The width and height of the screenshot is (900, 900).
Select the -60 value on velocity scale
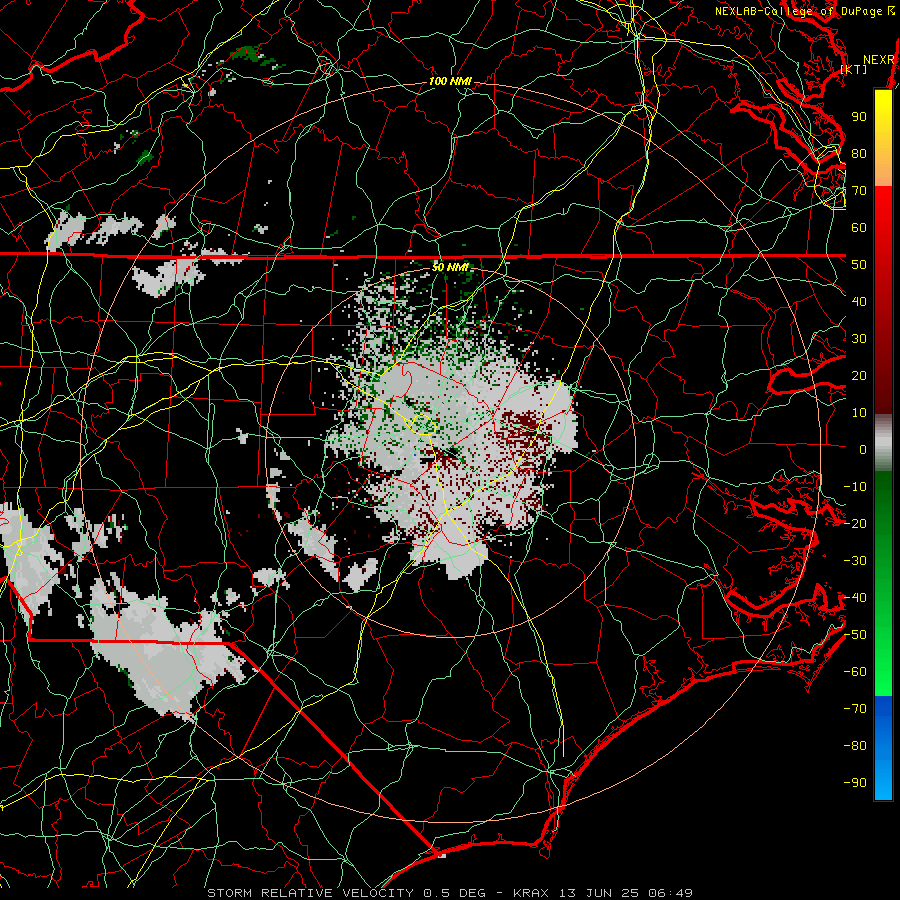click(855, 672)
